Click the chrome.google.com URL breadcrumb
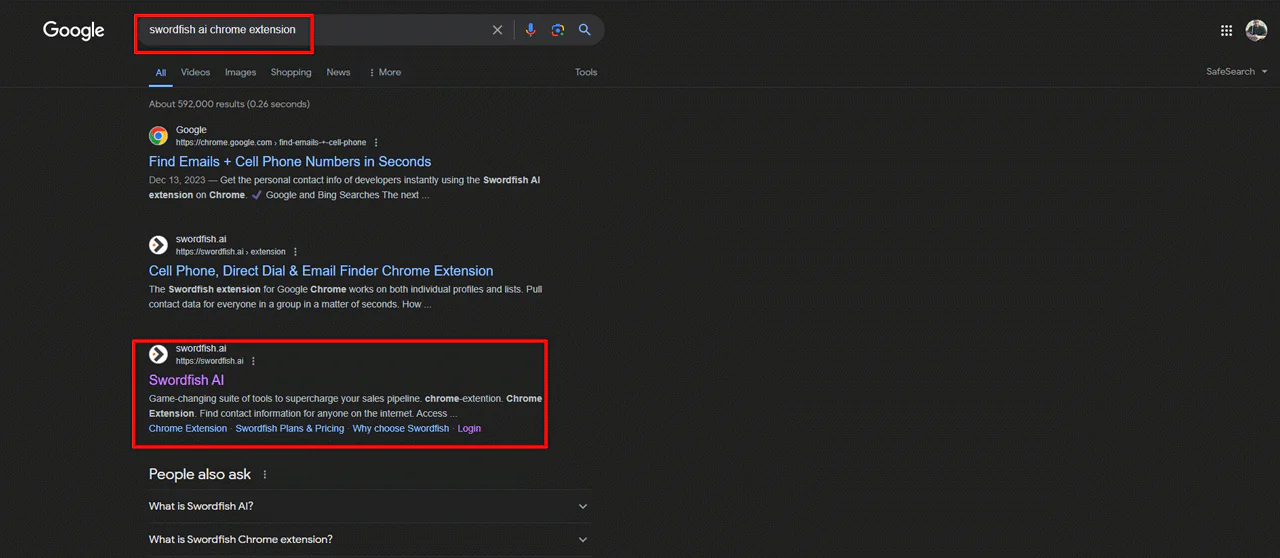1280x558 pixels. pyautogui.click(x=271, y=143)
